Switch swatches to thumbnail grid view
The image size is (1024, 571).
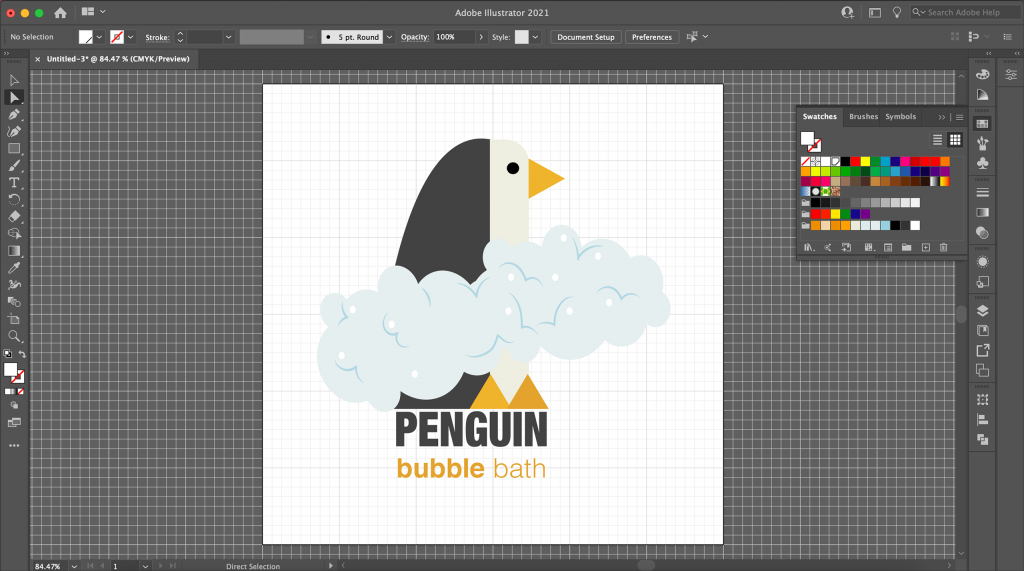click(x=955, y=140)
